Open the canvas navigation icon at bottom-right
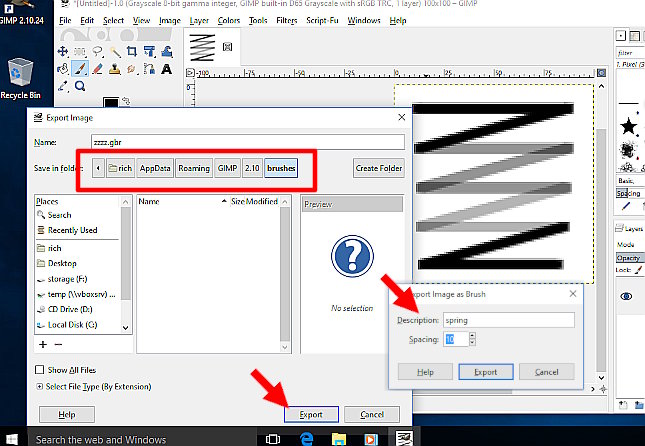Image resolution: width=645 pixels, height=446 pixels. point(603,389)
